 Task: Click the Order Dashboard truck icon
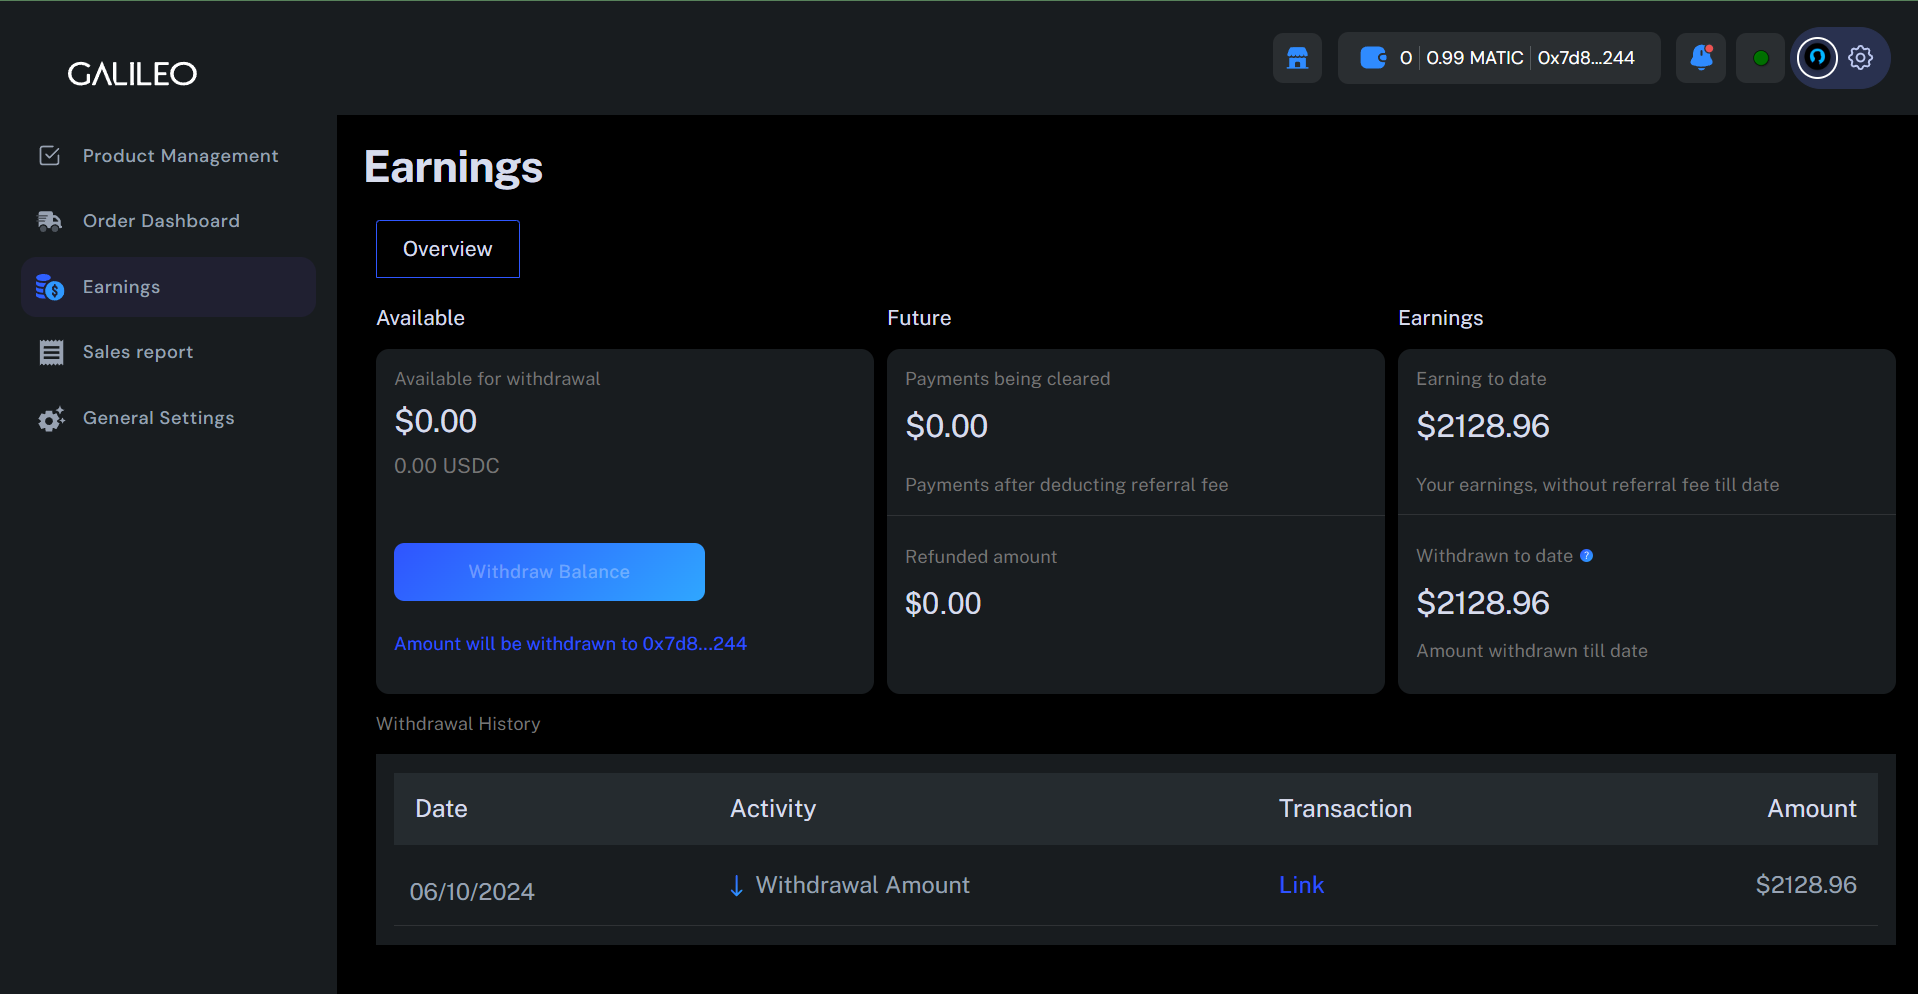click(x=50, y=221)
